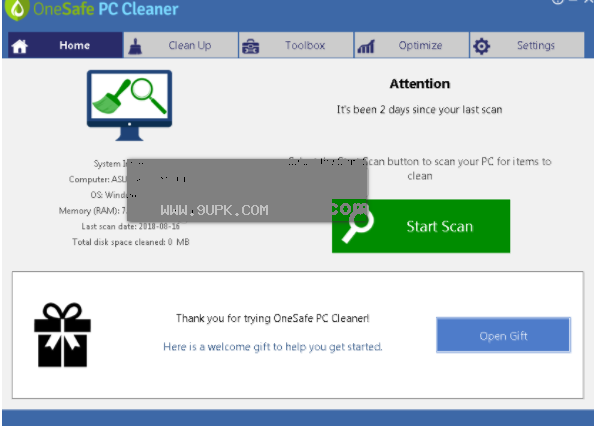Viewport: 594px width, 426px height.
Task: Click the Memory (RAM) info line
Action: tap(92, 211)
